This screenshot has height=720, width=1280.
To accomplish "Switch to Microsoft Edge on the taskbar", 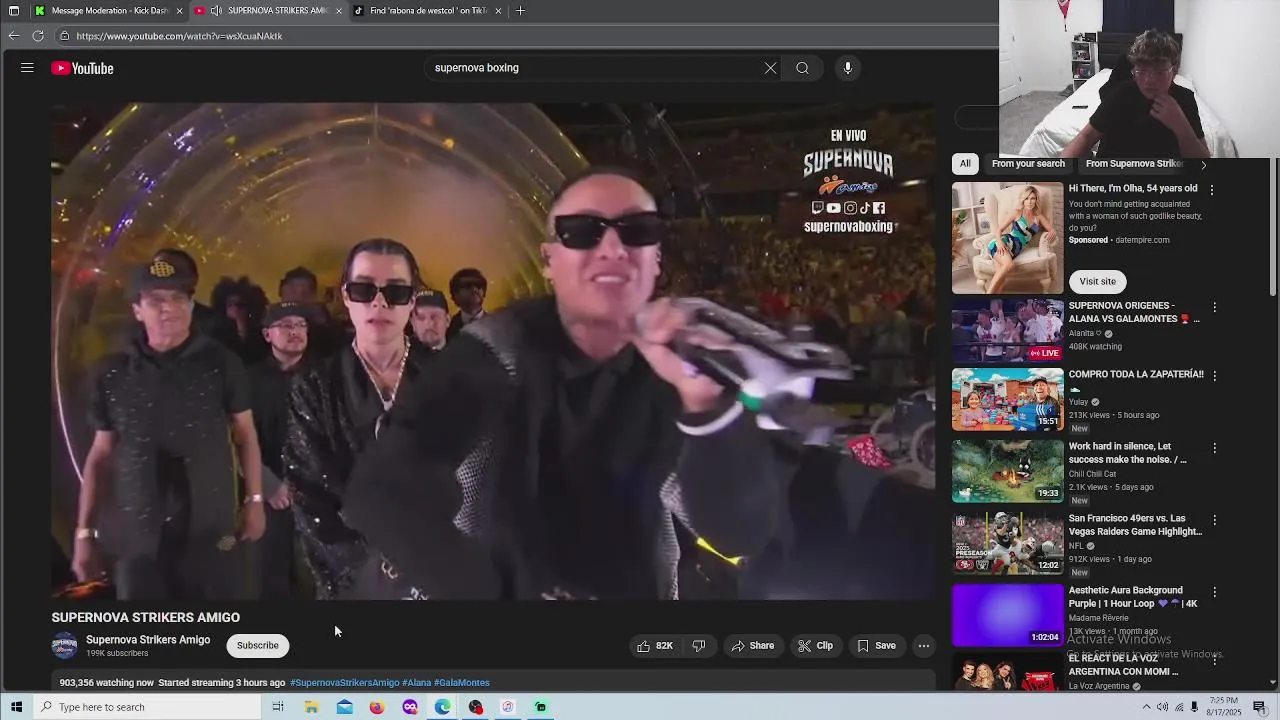I will click(x=443, y=707).
